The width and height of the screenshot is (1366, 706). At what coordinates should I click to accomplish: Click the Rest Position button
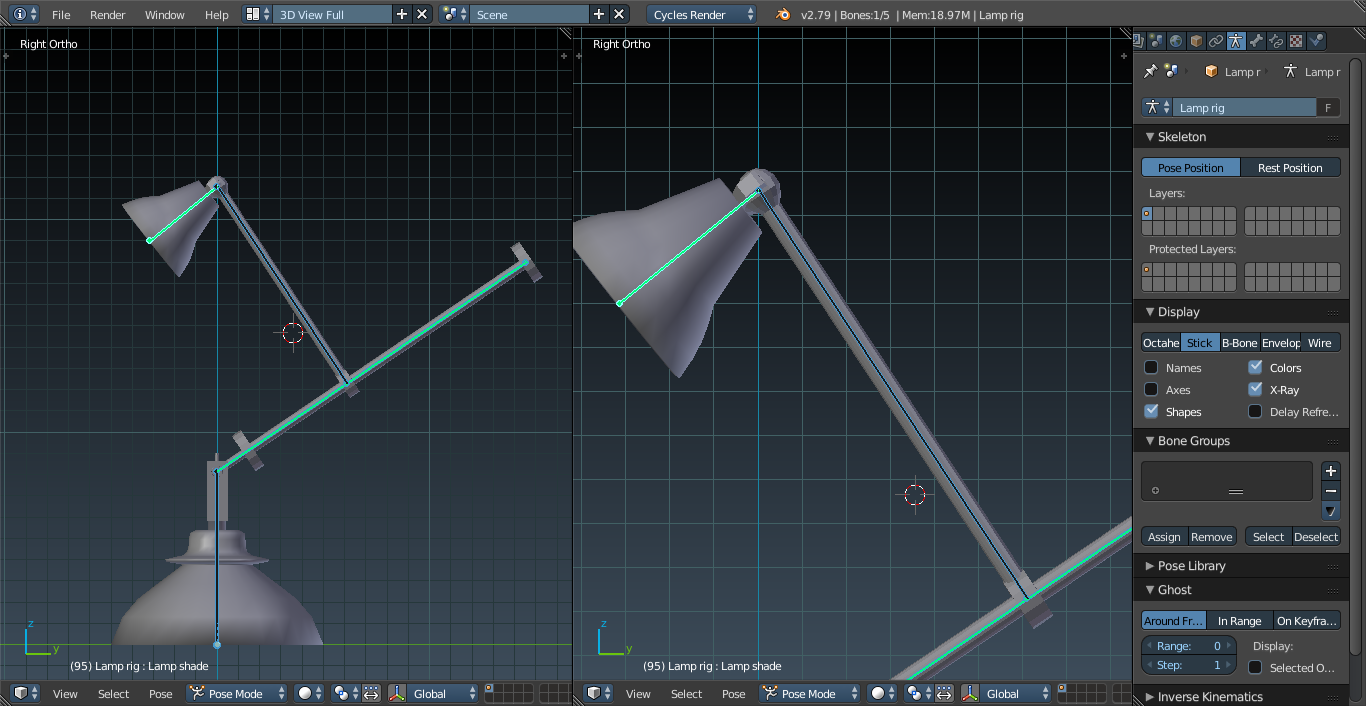1290,168
